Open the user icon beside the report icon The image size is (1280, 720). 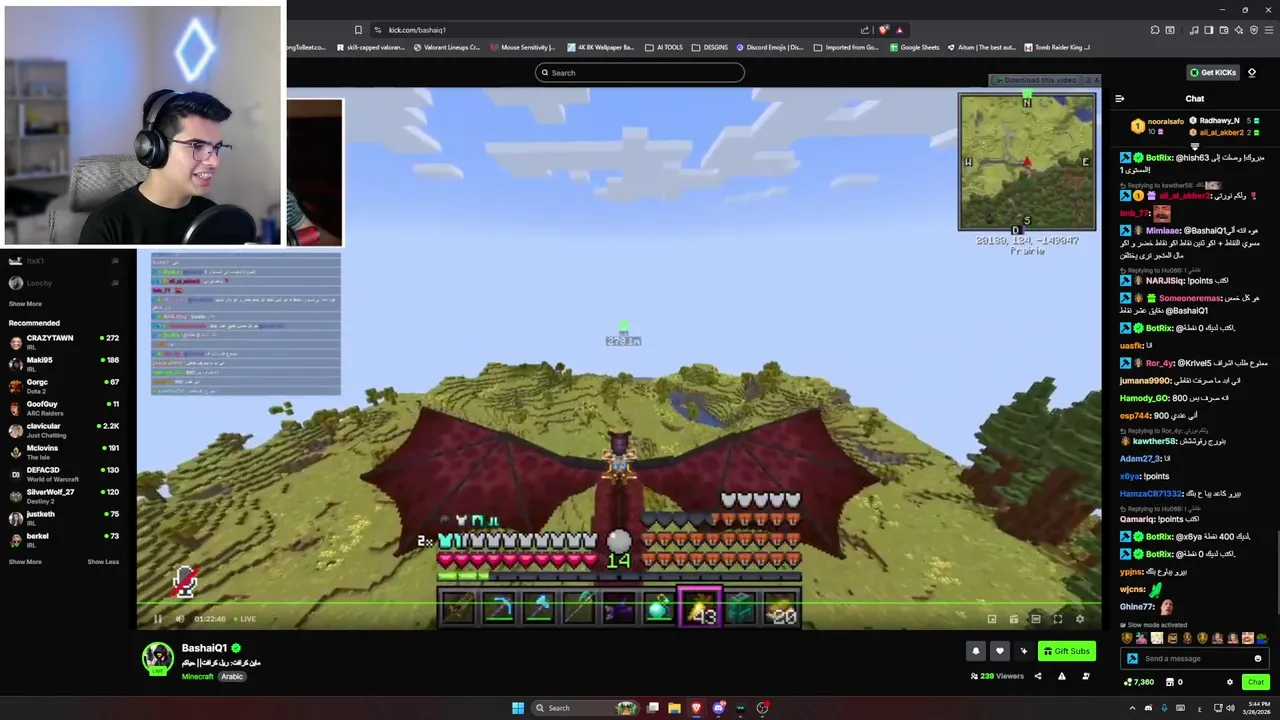coord(1085,676)
